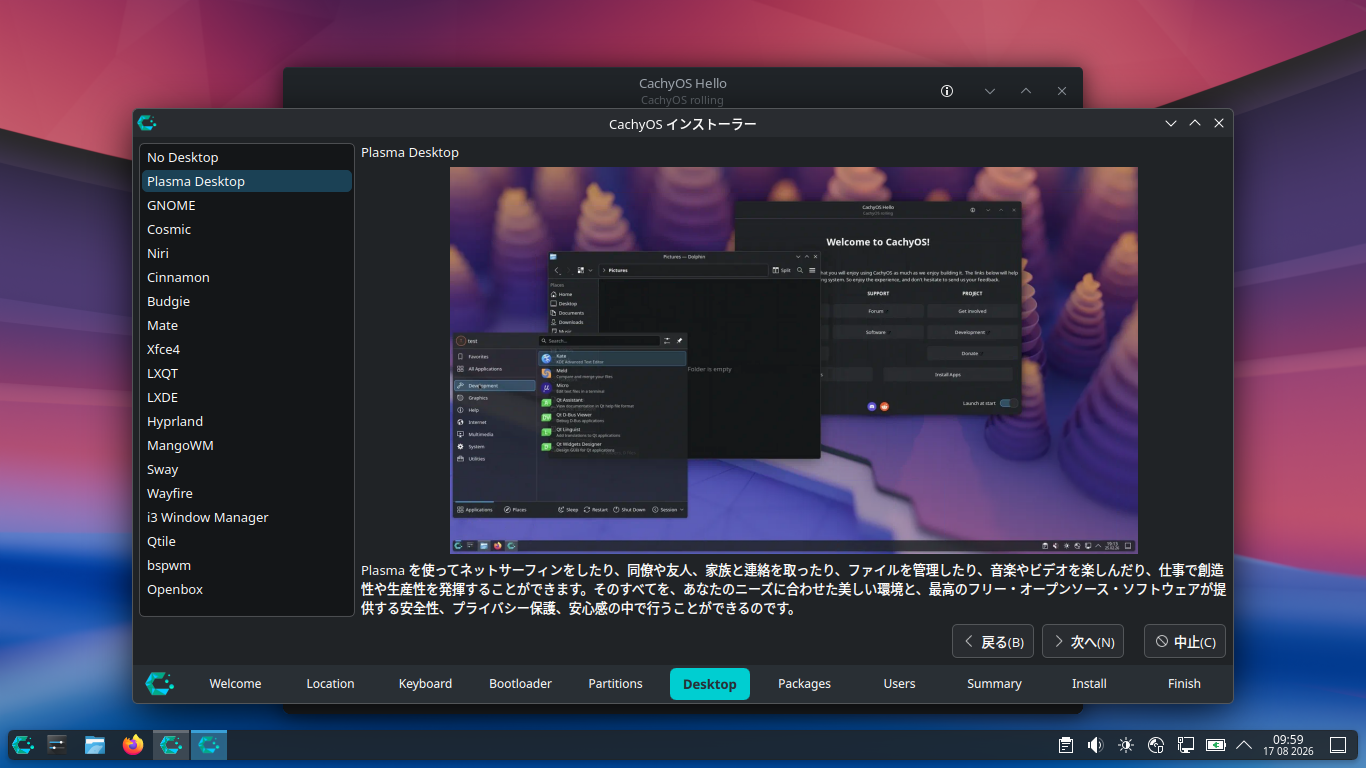Switch to the CachyOS installer taskbar entry

209,744
